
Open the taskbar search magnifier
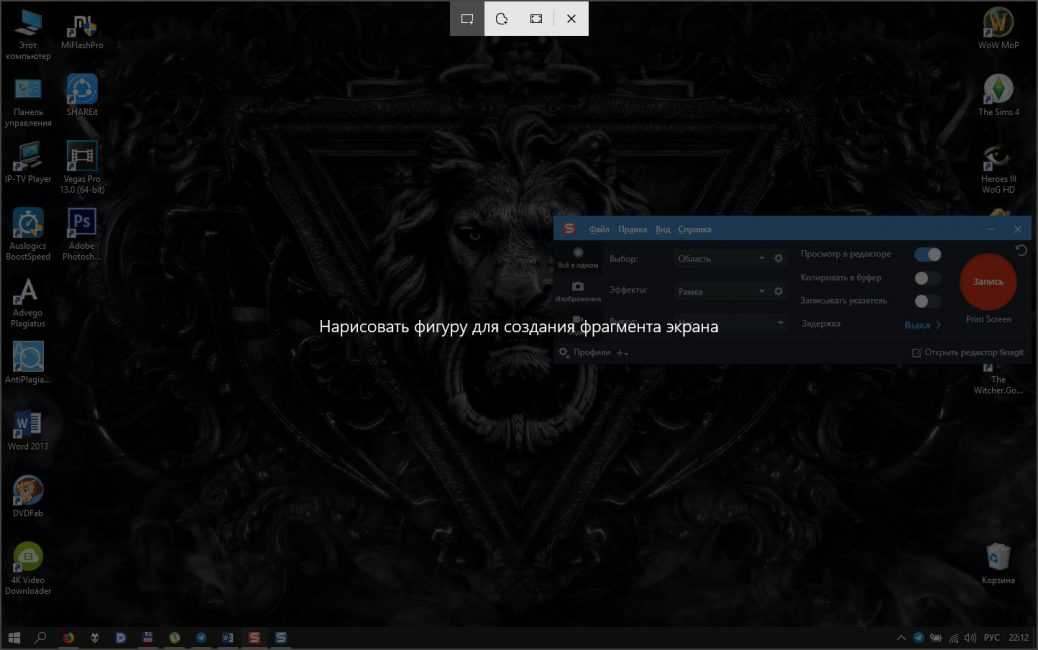click(40, 637)
